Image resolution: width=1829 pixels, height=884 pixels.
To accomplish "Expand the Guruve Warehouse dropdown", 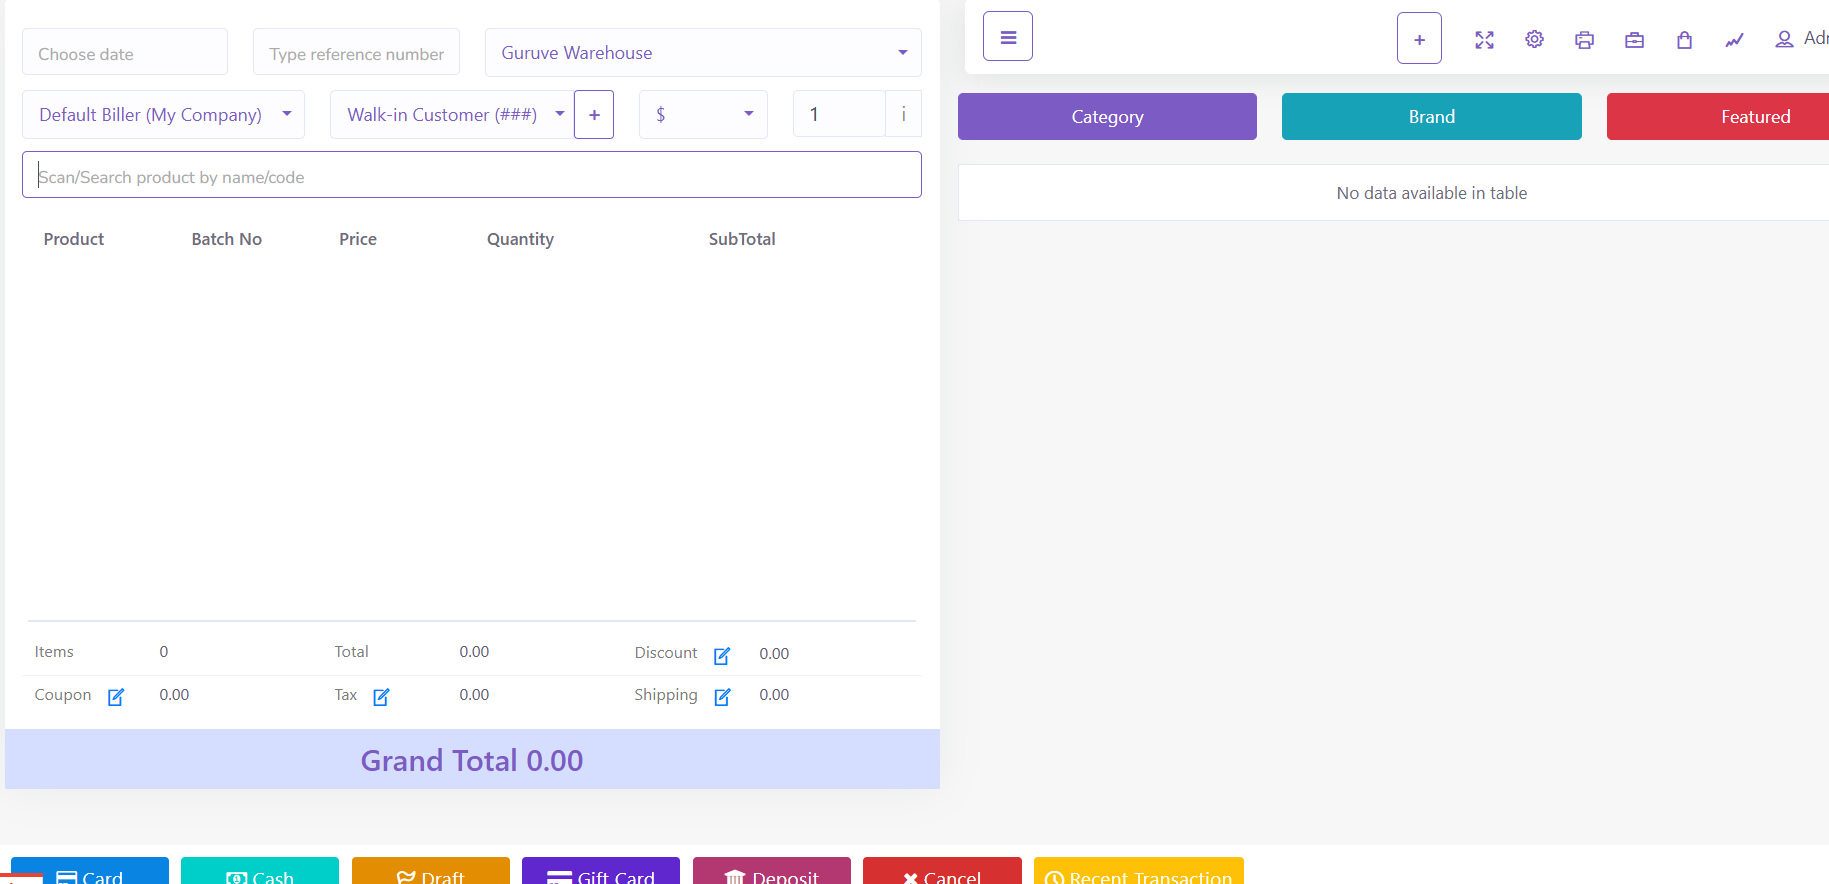I will [702, 53].
